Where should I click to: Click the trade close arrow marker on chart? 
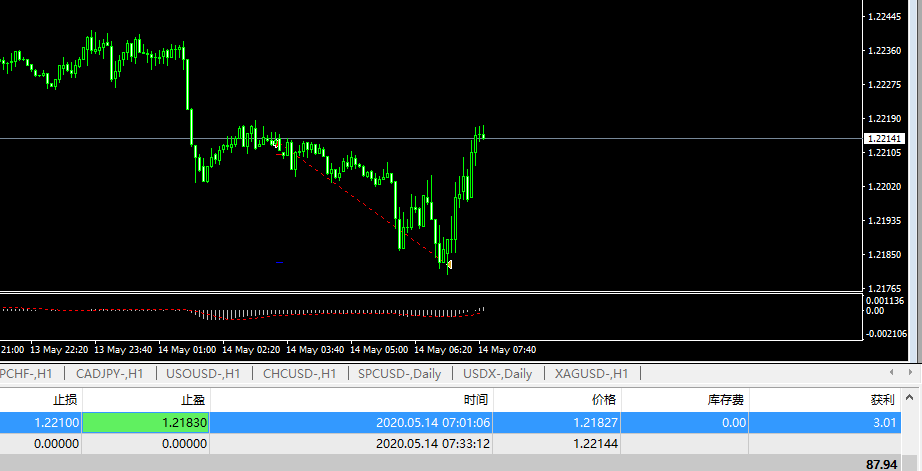tap(449, 265)
